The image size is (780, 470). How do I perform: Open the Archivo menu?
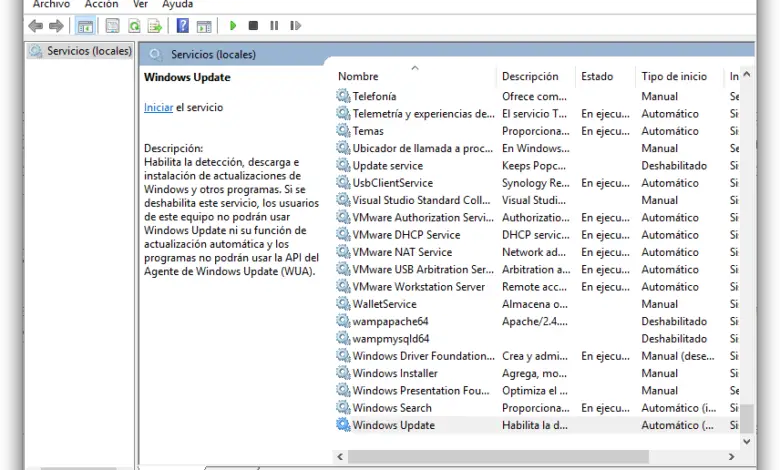pyautogui.click(x=51, y=4)
